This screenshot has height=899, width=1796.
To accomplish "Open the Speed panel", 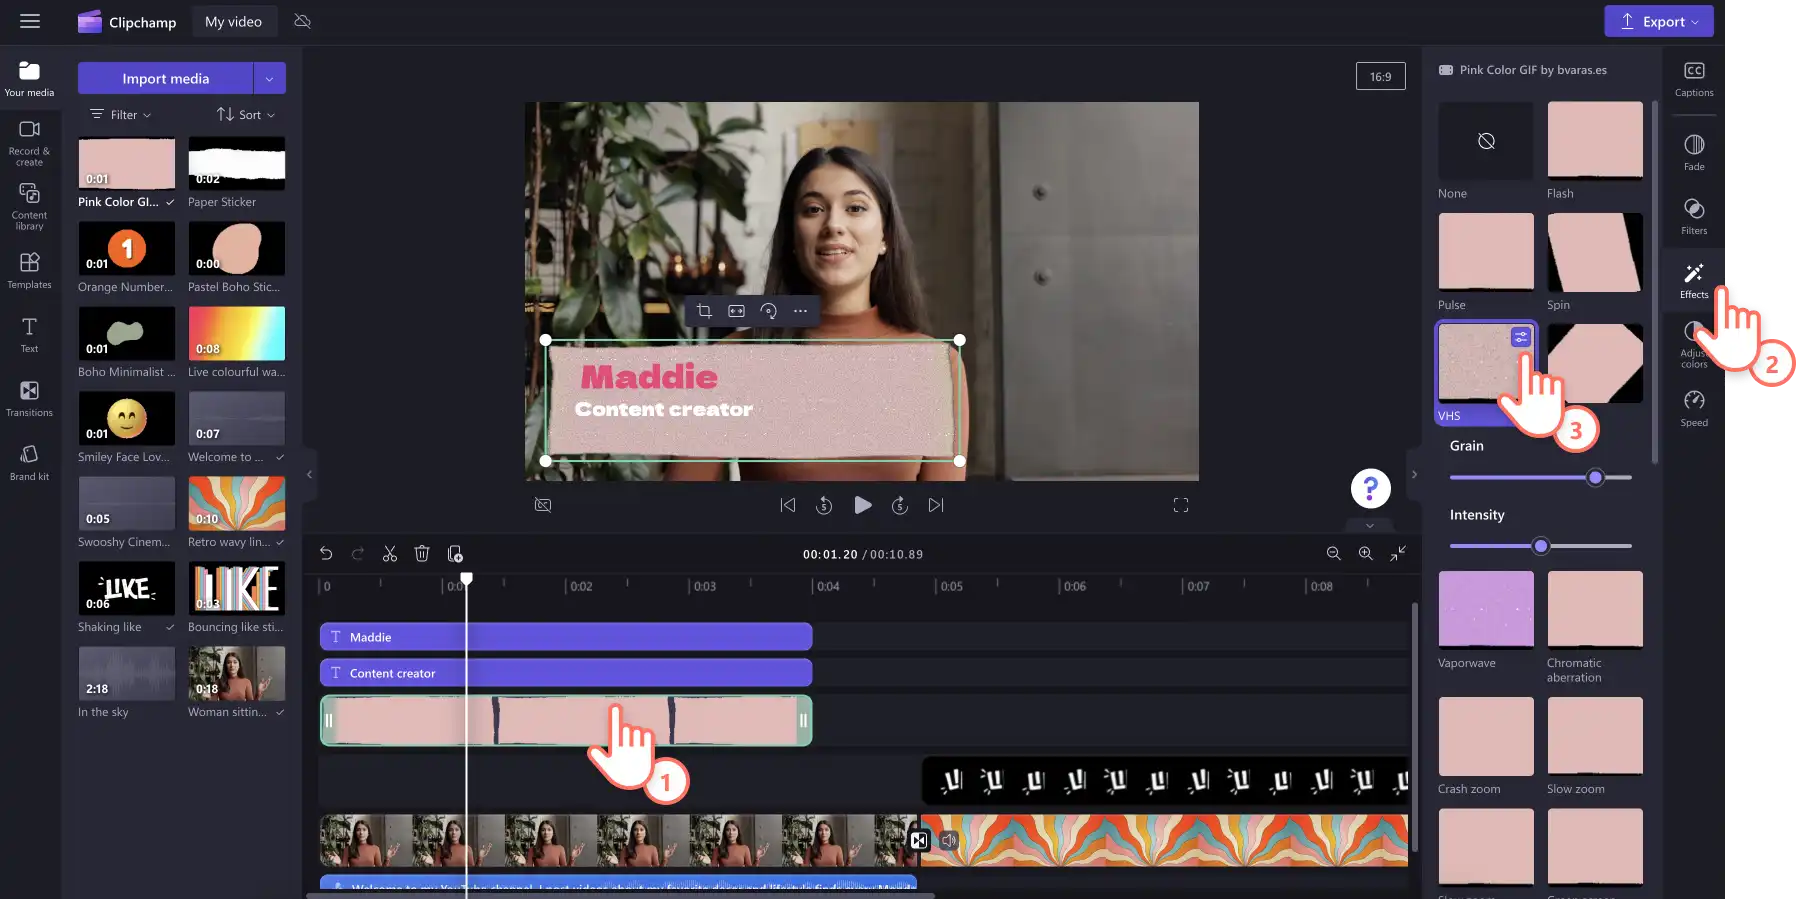I will click(1694, 409).
